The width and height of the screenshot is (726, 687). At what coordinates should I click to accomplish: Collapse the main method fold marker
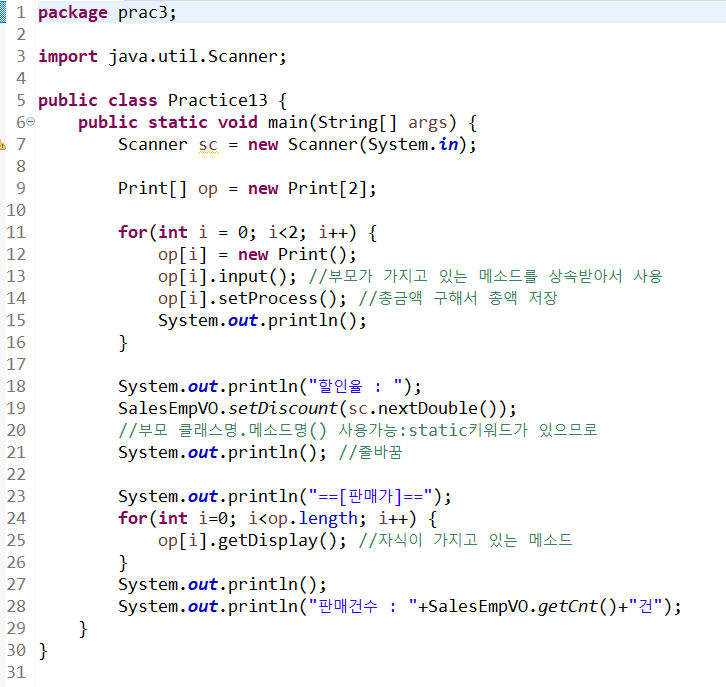[31, 122]
